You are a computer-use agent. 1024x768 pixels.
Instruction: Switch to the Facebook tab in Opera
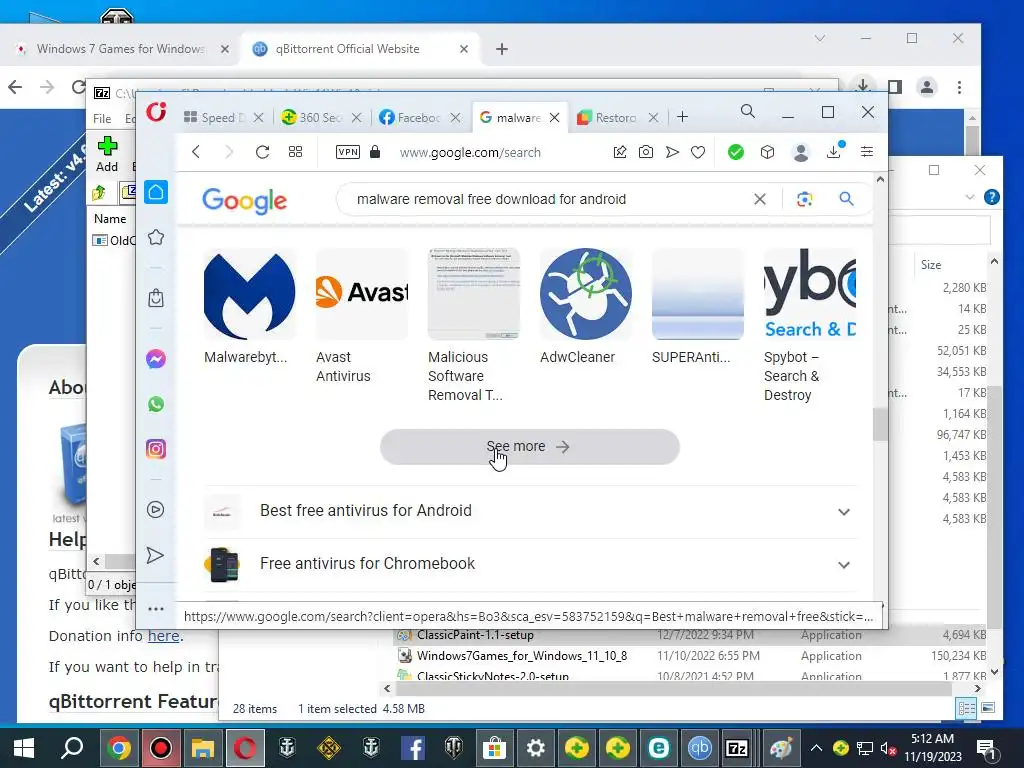click(411, 118)
